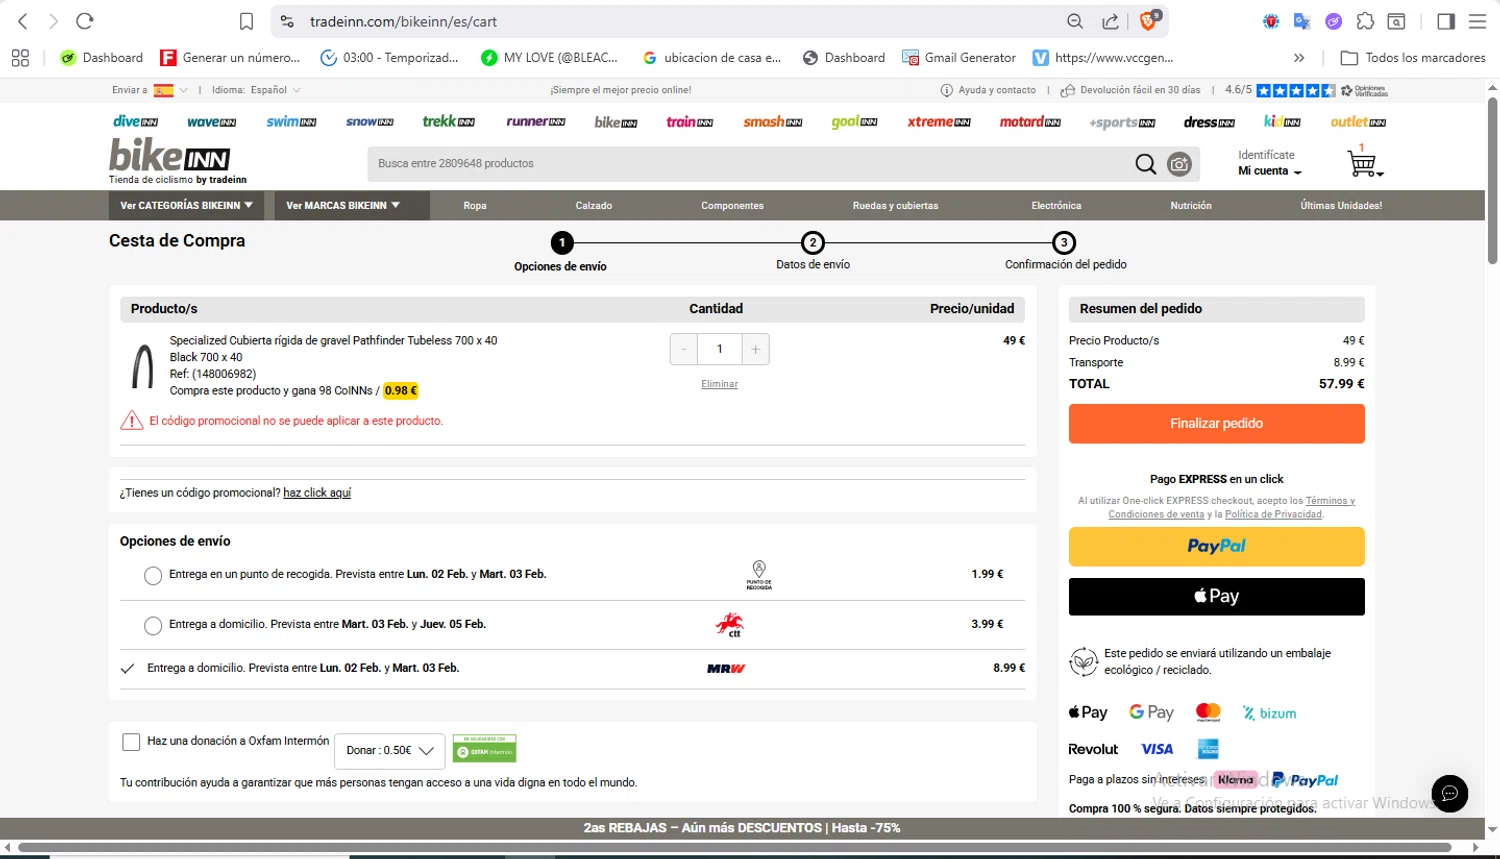This screenshot has height=859, width=1500.
Task: Show more bookmarks with the double chevron
Action: point(1299,58)
